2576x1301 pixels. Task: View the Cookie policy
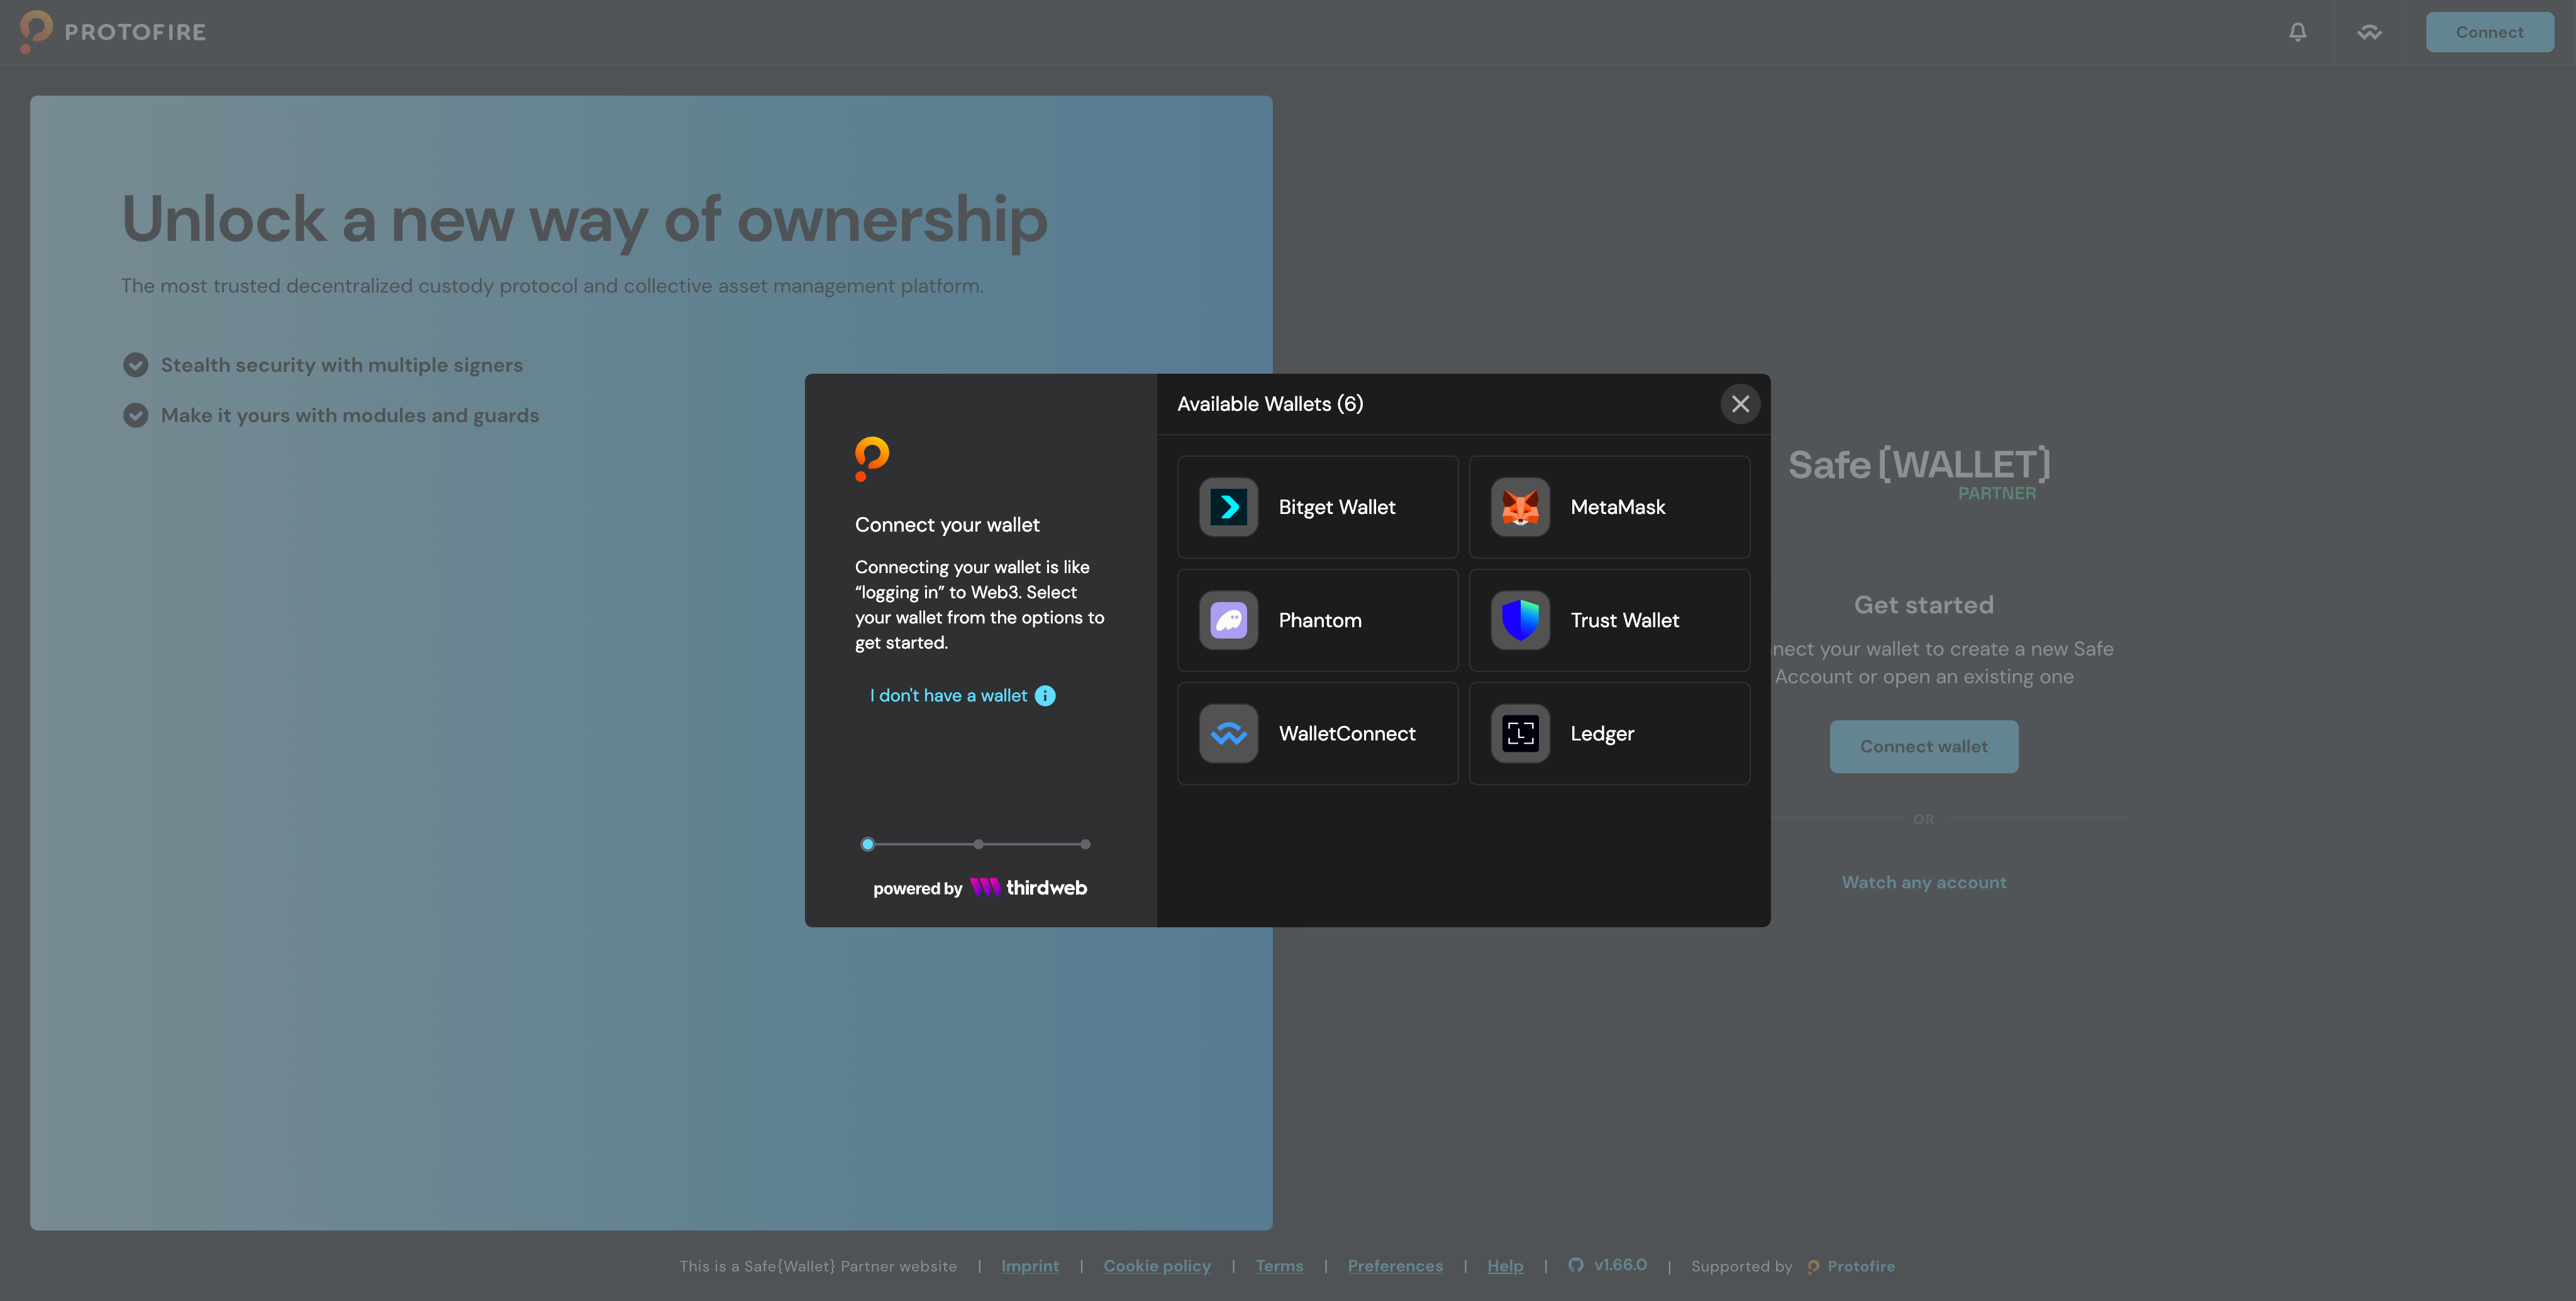coord(1157,1265)
